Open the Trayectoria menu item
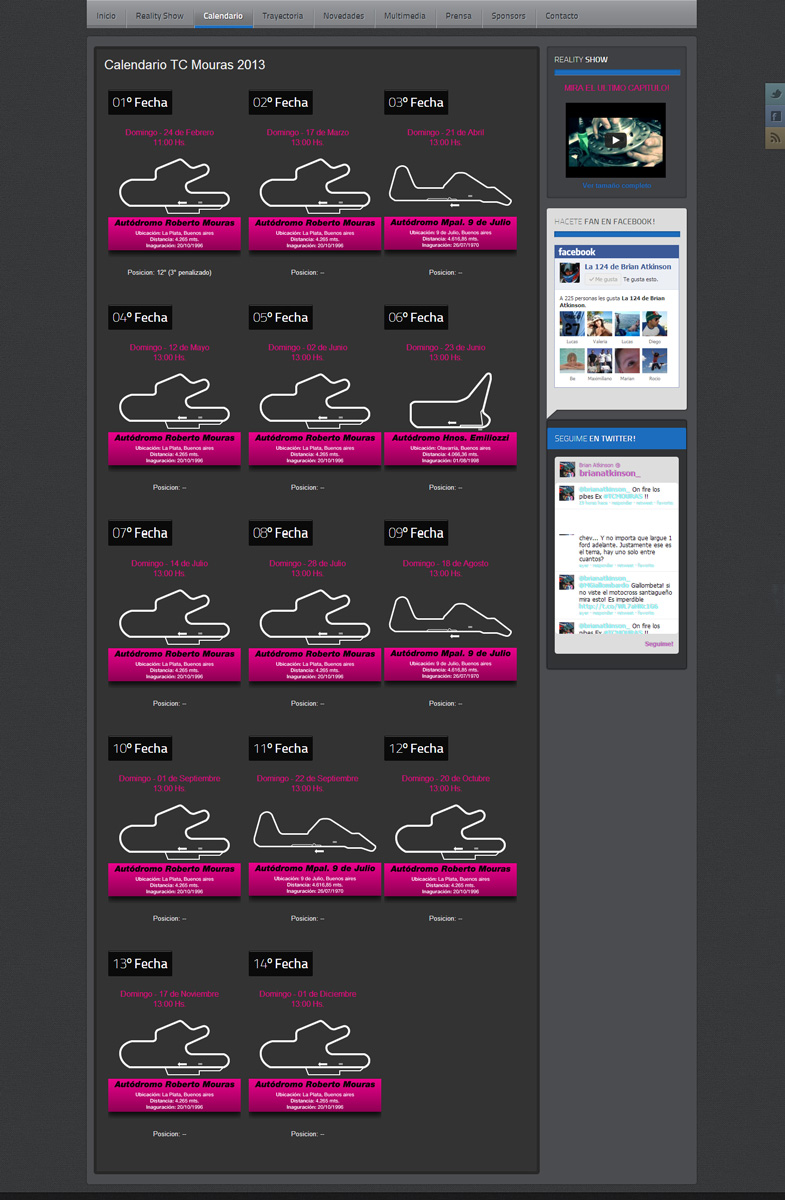This screenshot has width=785, height=1200. 282,16
